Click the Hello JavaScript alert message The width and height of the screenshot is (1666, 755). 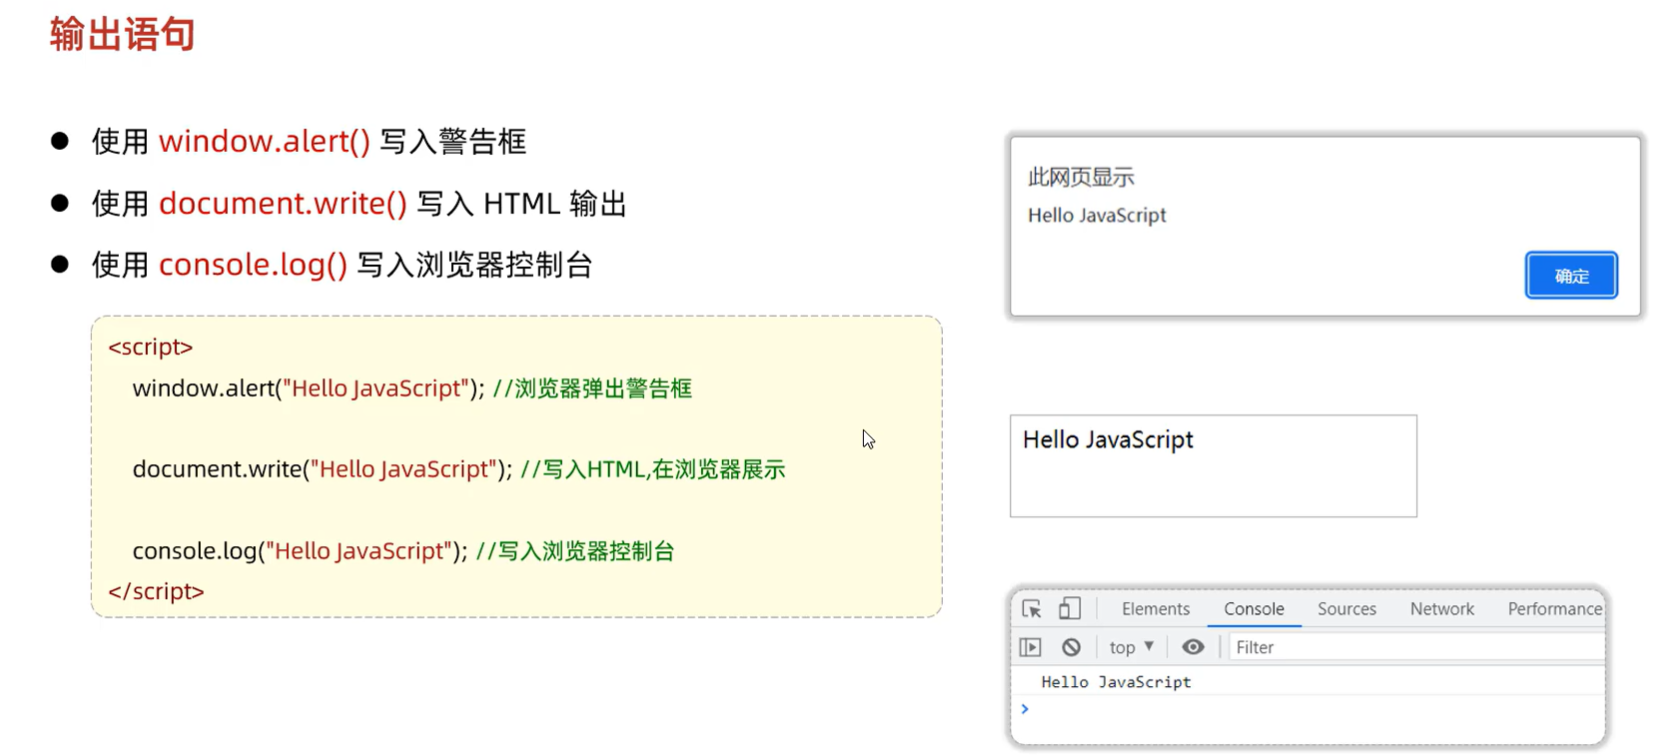[1097, 215]
